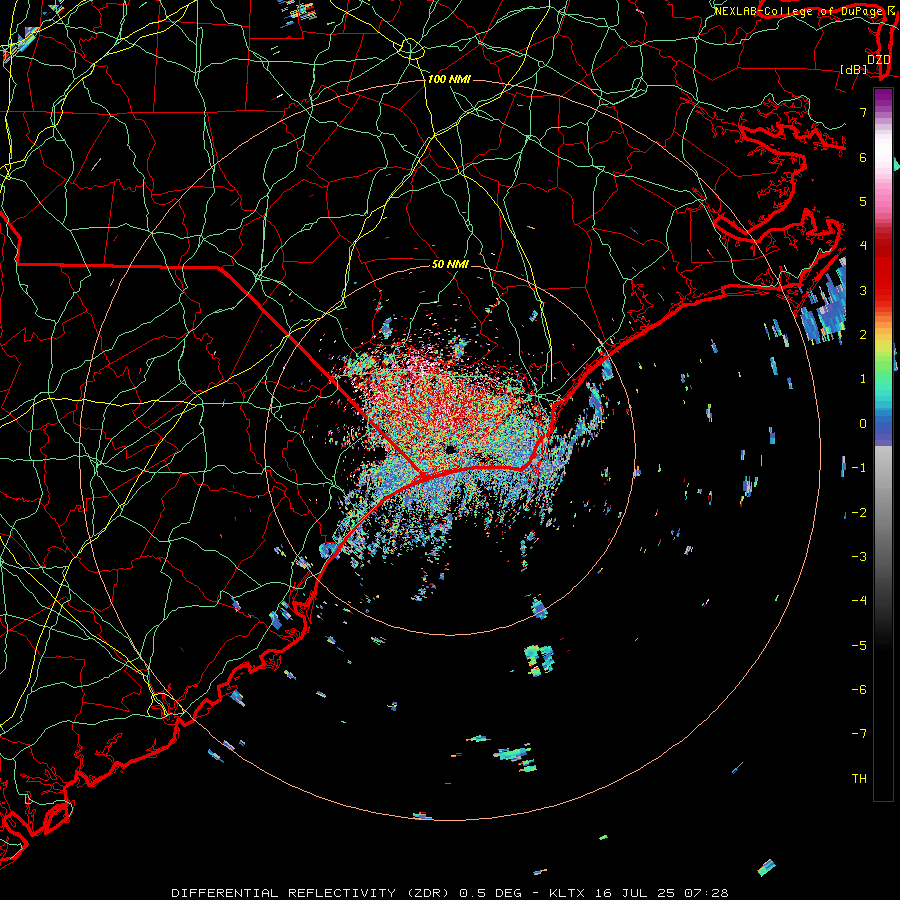
Task: Click the '1' value on the color scale
Action: click(863, 379)
